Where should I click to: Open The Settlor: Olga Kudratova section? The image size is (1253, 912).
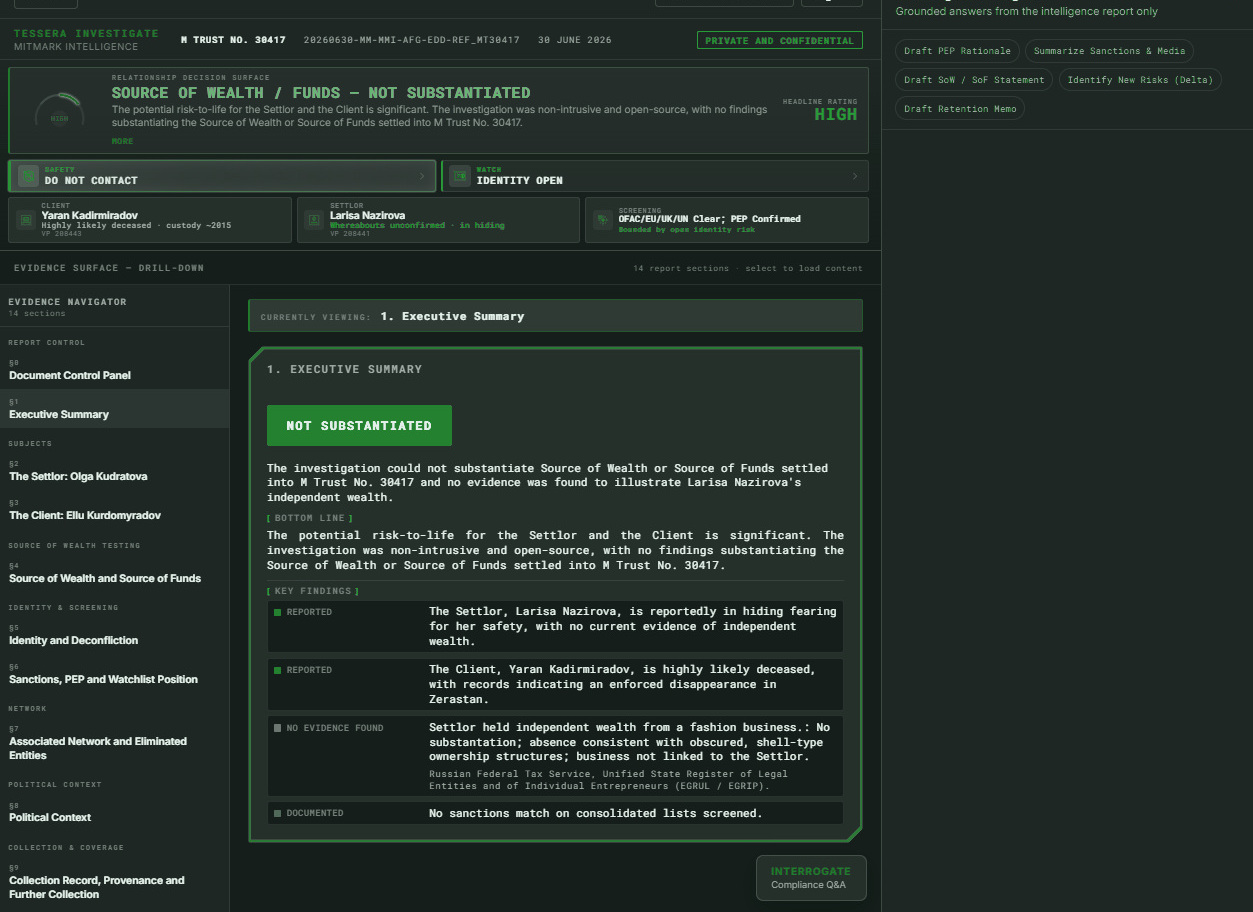click(x=114, y=471)
